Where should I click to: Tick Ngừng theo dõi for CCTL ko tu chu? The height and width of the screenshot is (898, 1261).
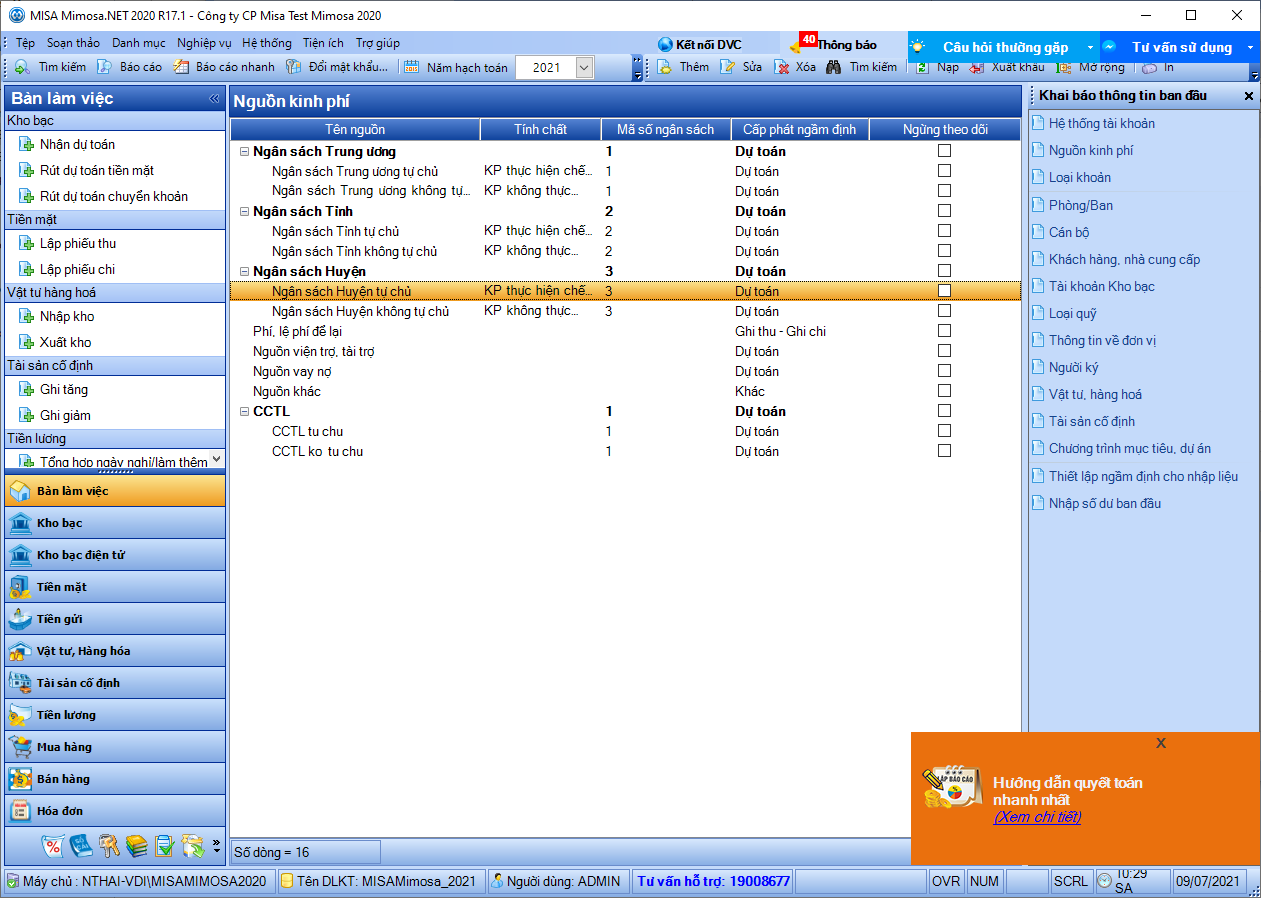click(944, 451)
